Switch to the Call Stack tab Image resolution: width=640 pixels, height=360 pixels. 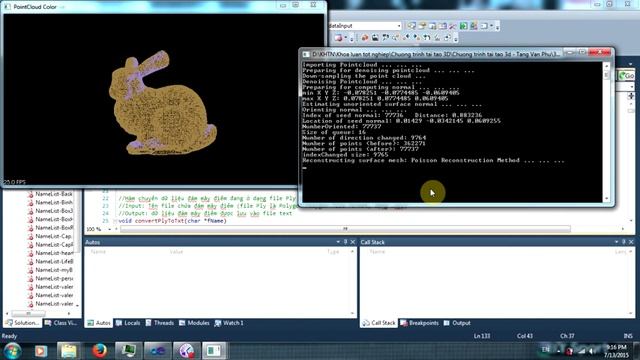click(x=379, y=323)
